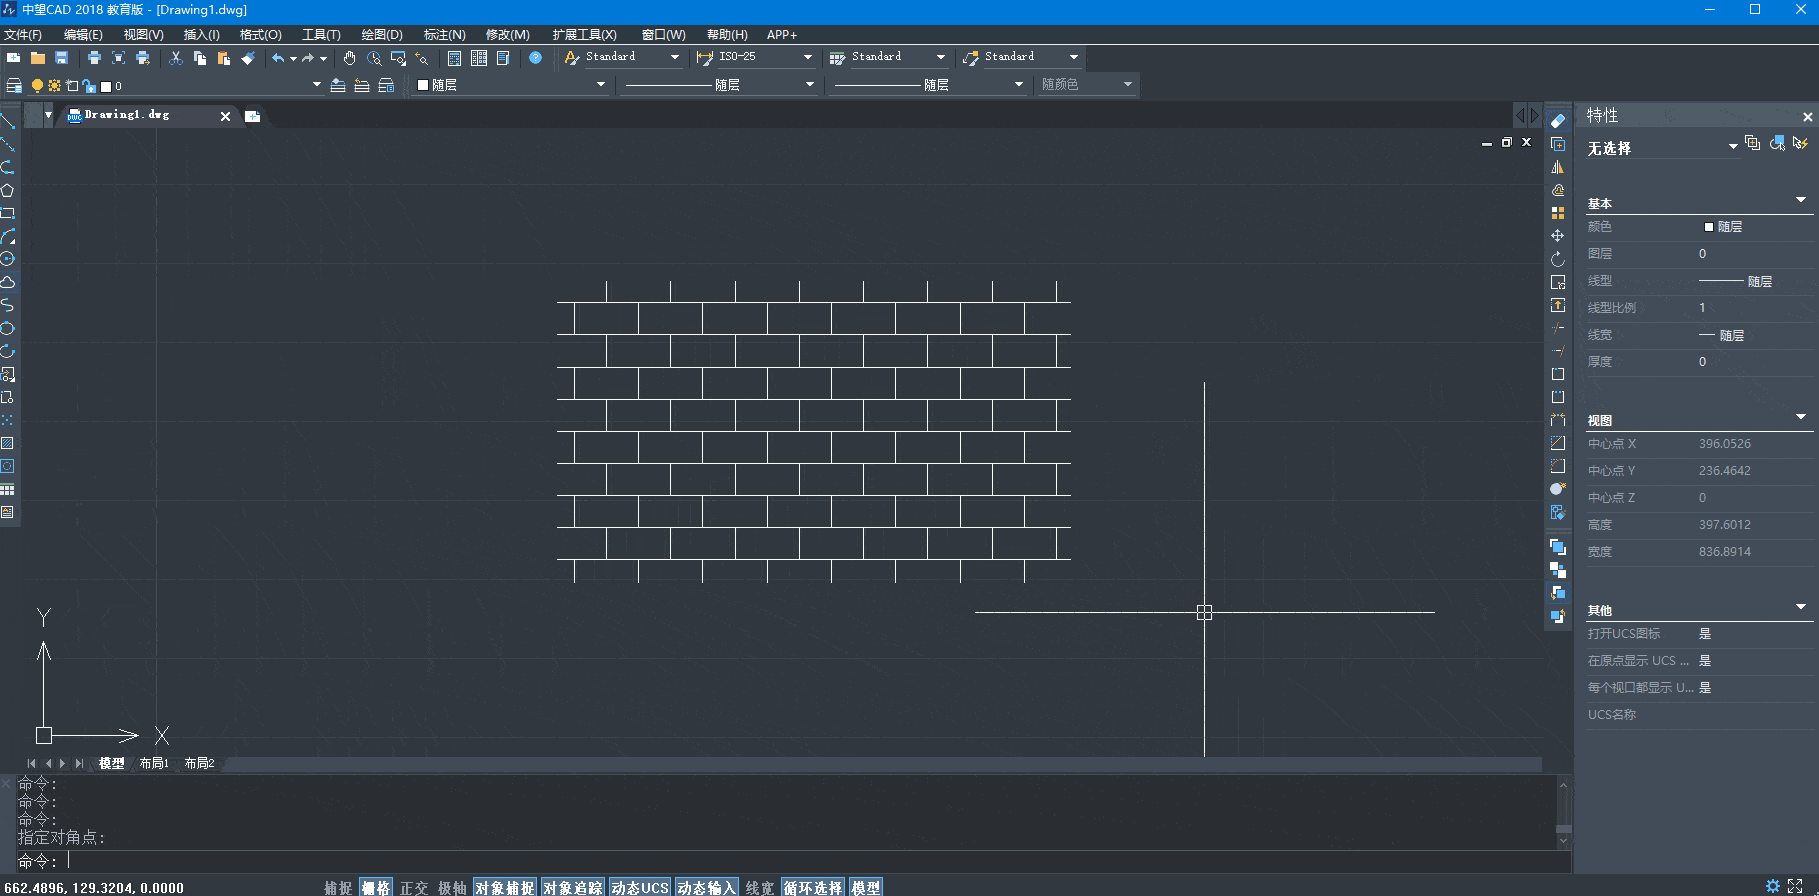The image size is (1819, 896).
Task: Choose the Revision Cloud tool
Action: click(8, 282)
